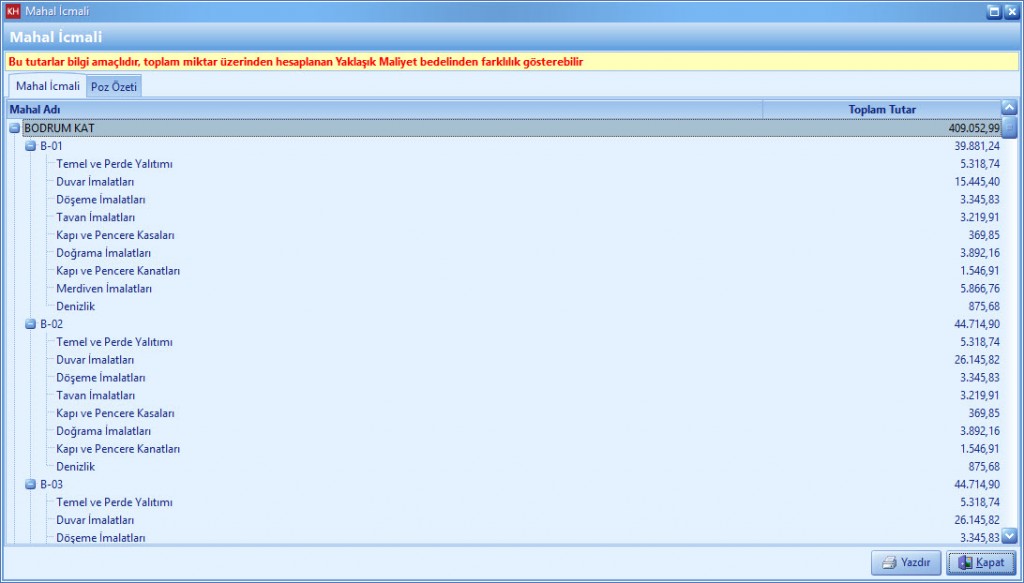The height and width of the screenshot is (583, 1024).
Task: Click the door icon on Kapat button
Action: coord(964,563)
